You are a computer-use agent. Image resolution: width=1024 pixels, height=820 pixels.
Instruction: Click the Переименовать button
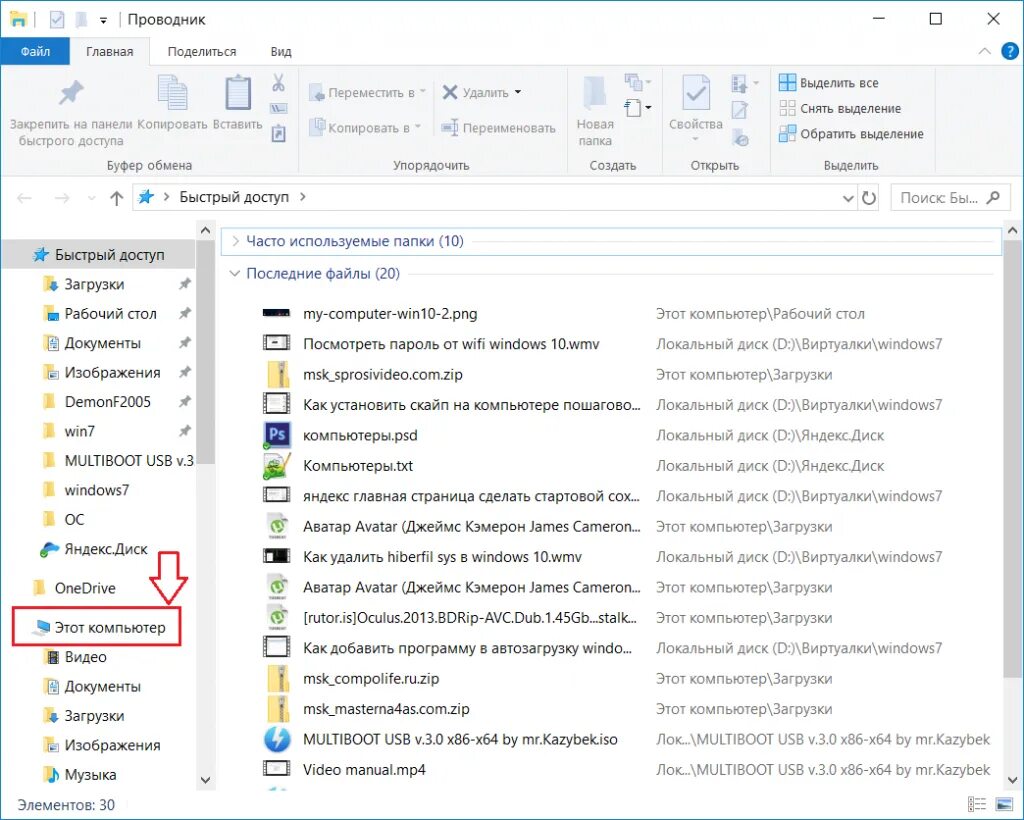498,128
